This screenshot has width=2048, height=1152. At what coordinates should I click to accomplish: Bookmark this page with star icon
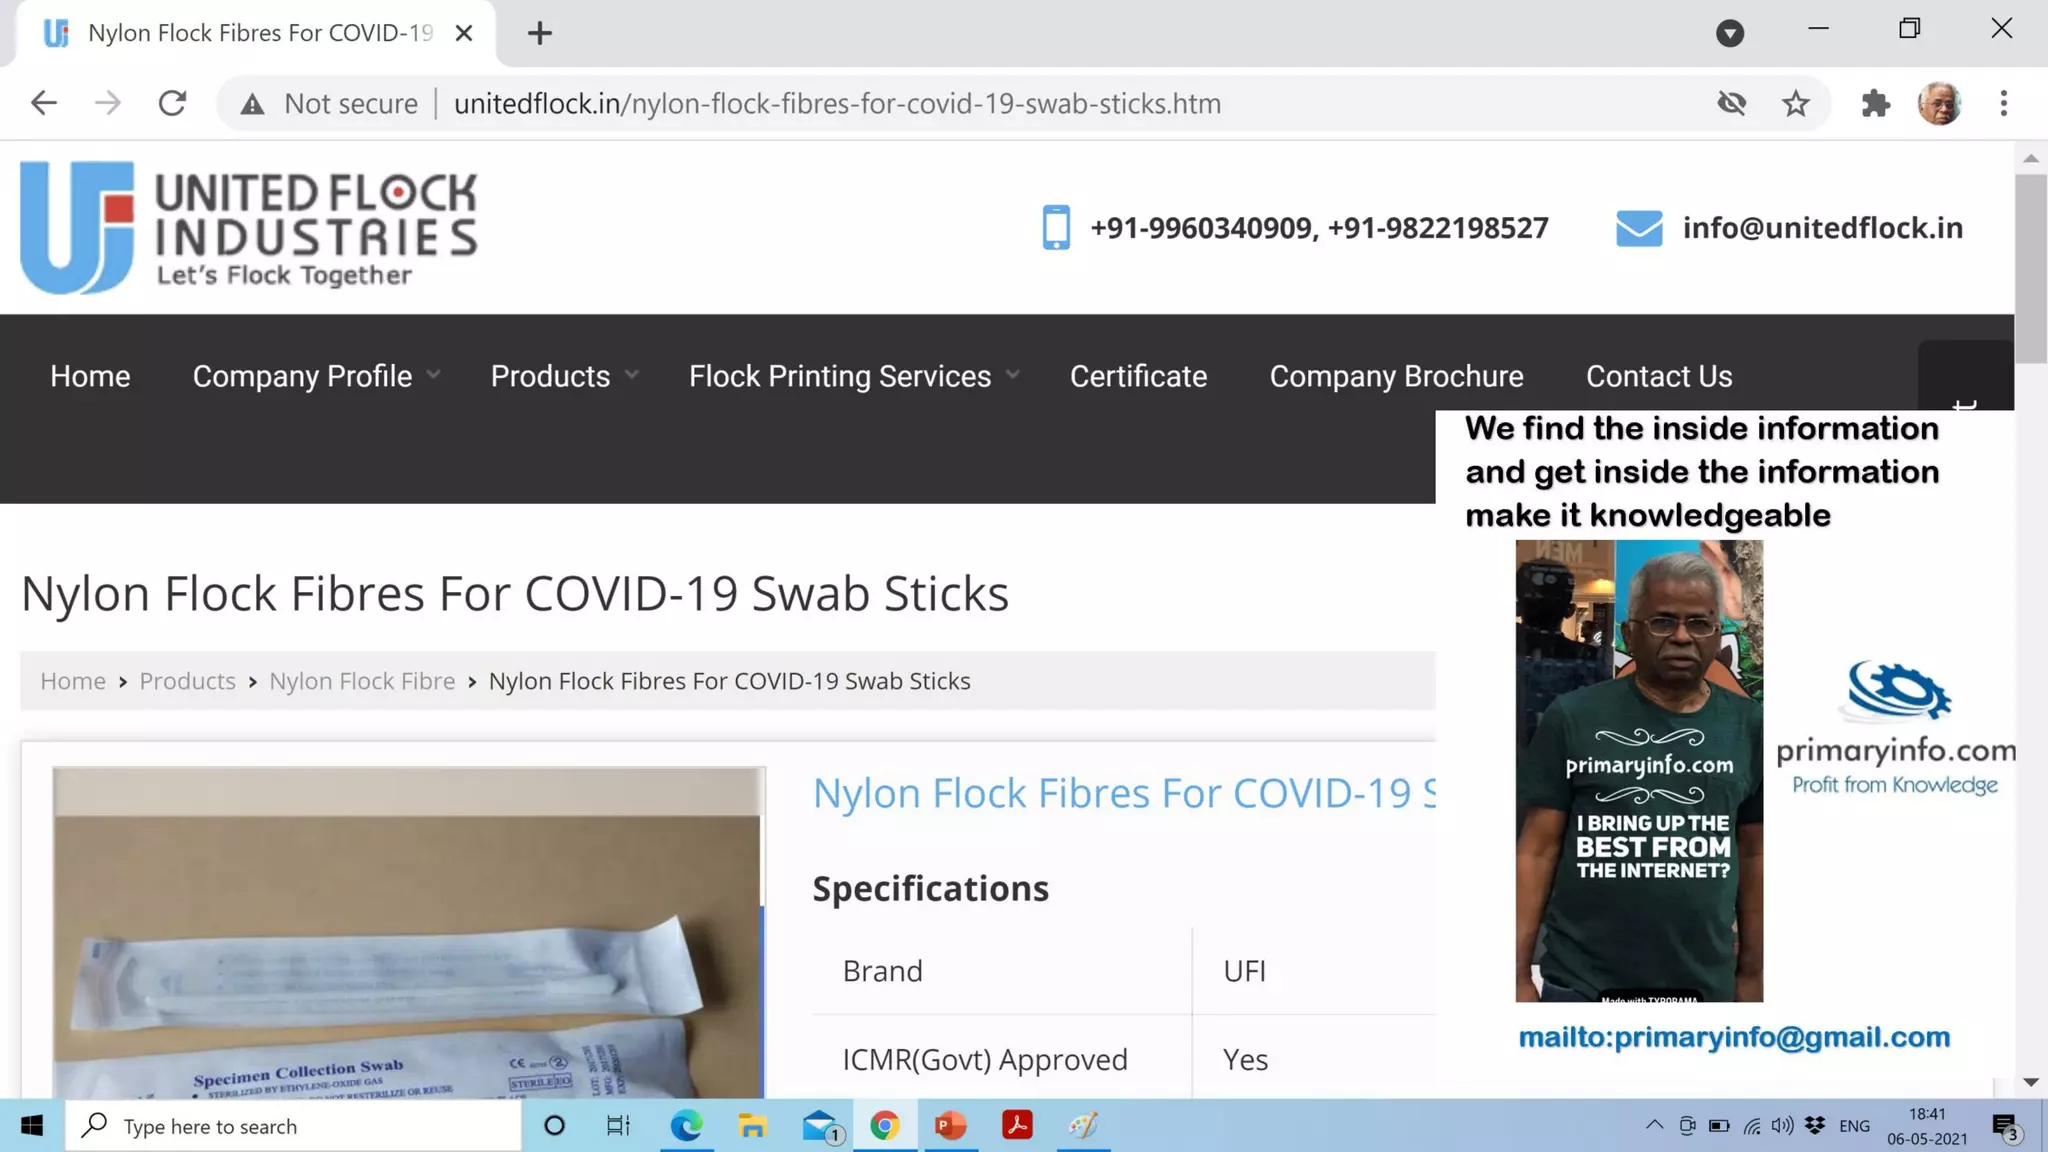point(1796,103)
